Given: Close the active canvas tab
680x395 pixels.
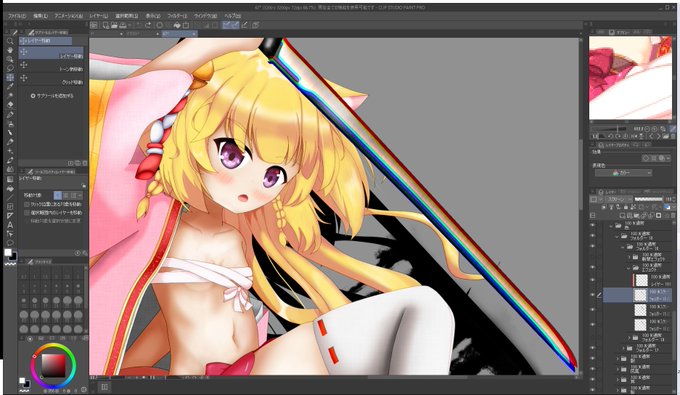Looking at the screenshot, I should (194, 33).
